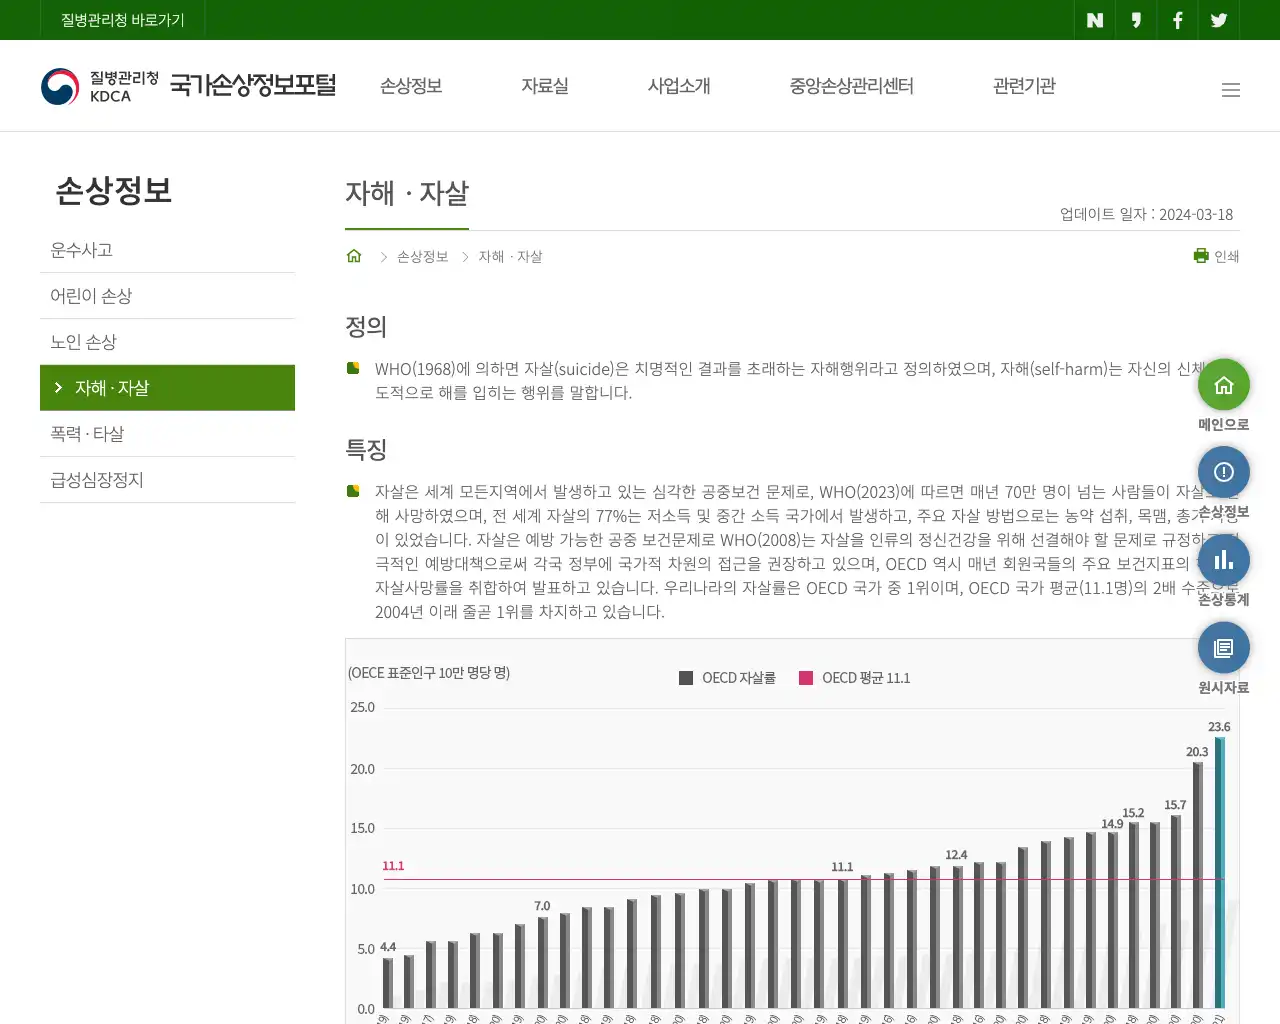Screen dimensions: 1280x1024
Task: Click the 정의 section heading
Action: [366, 327]
